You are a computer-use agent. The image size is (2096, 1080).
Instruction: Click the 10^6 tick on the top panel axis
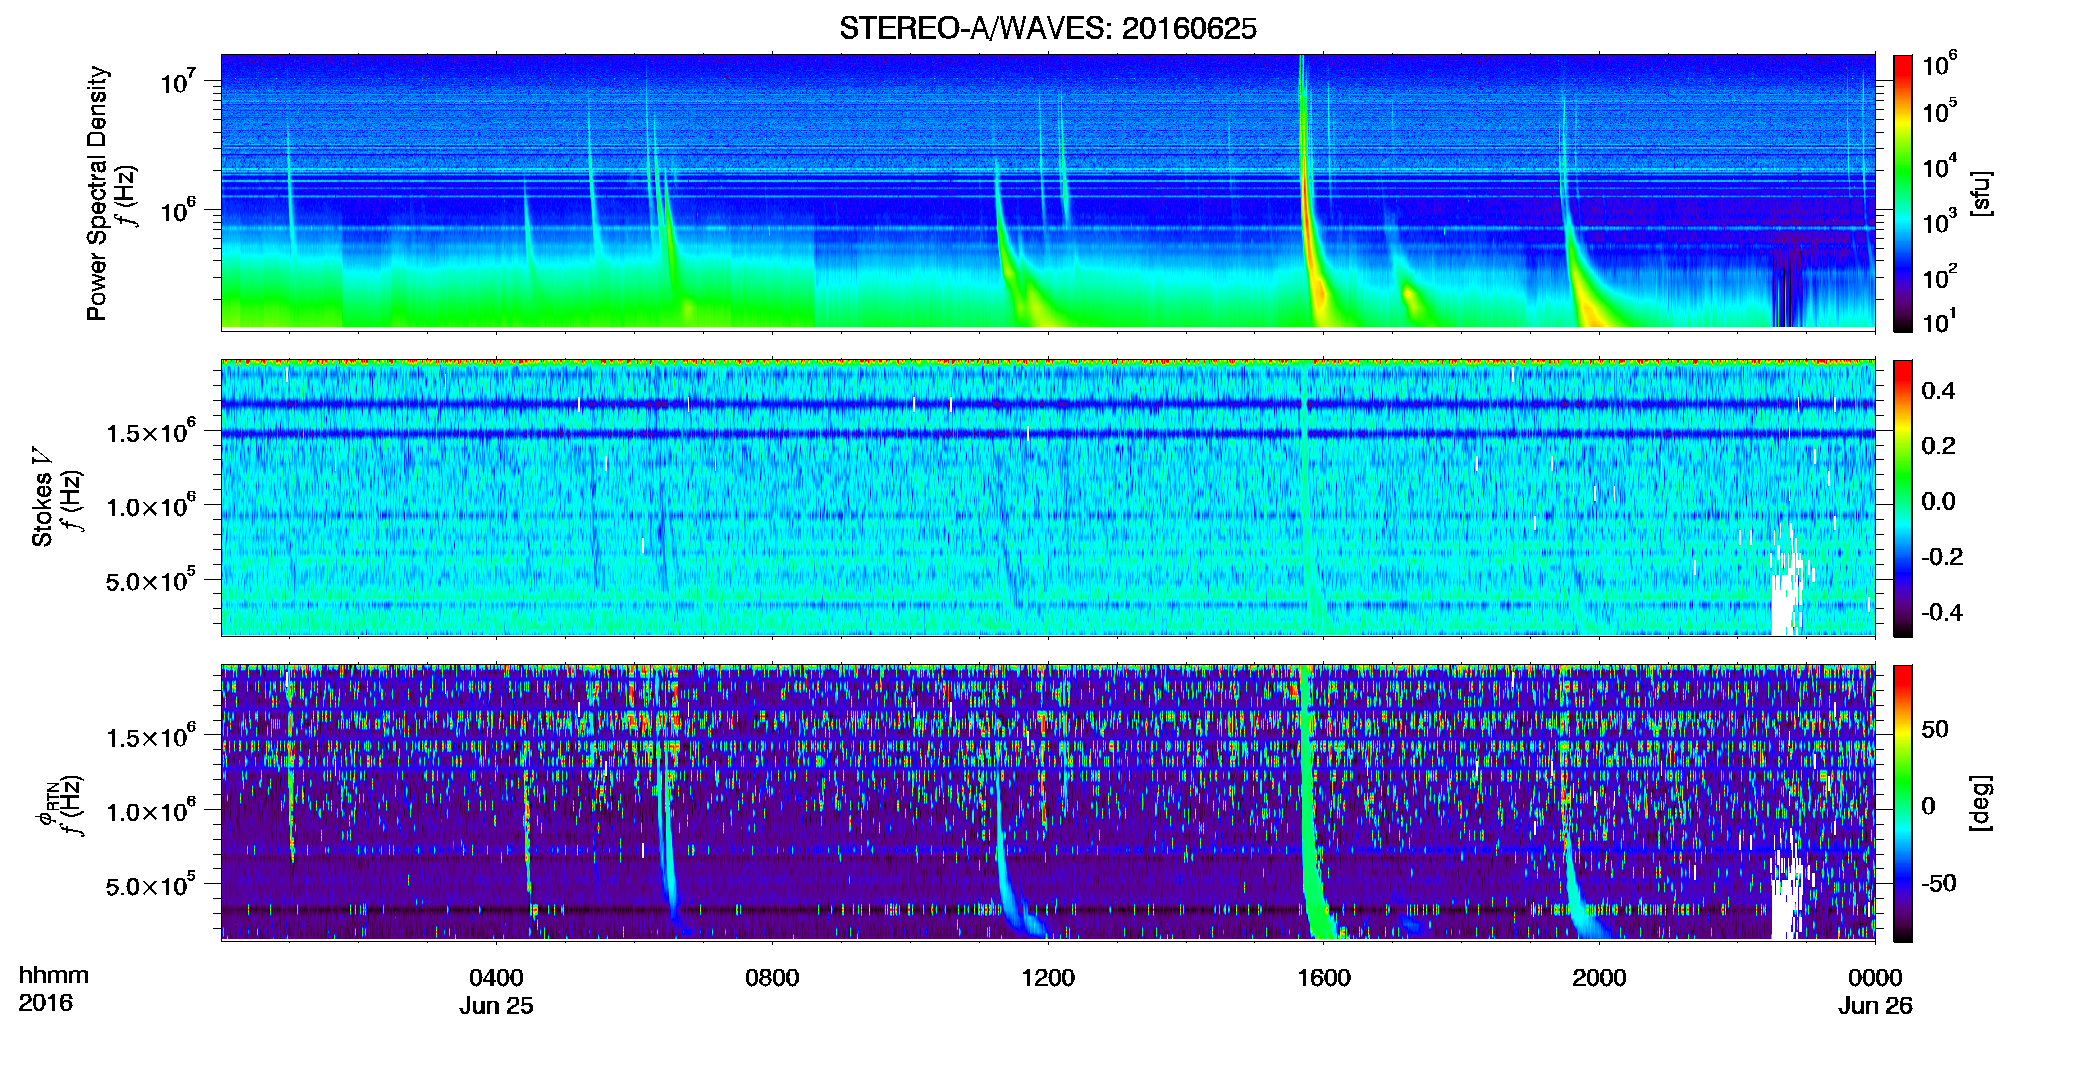coord(177,210)
